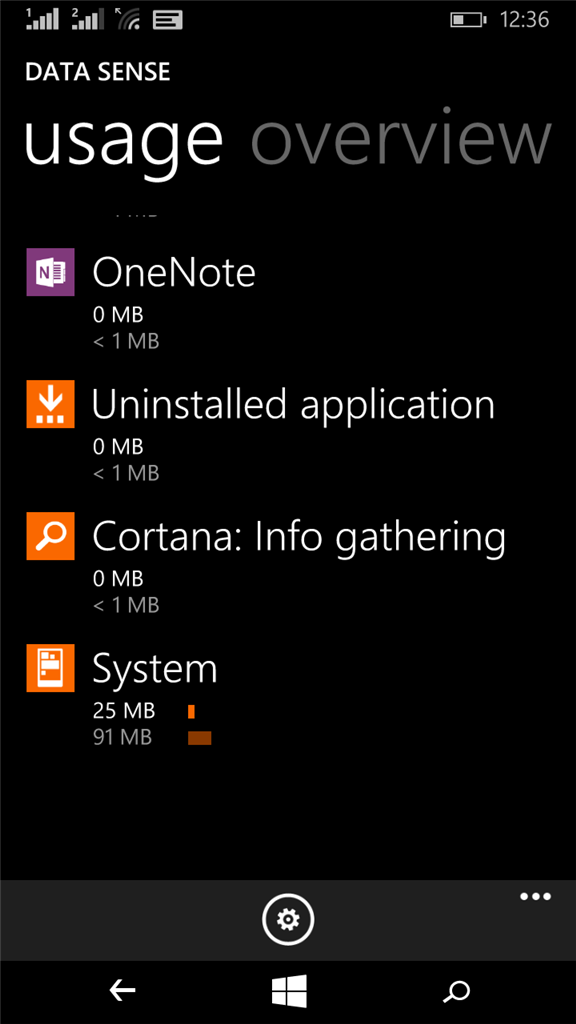Tap the orange 91 MB usage bar
Screen dimensions: 576x1024
pos(200,737)
